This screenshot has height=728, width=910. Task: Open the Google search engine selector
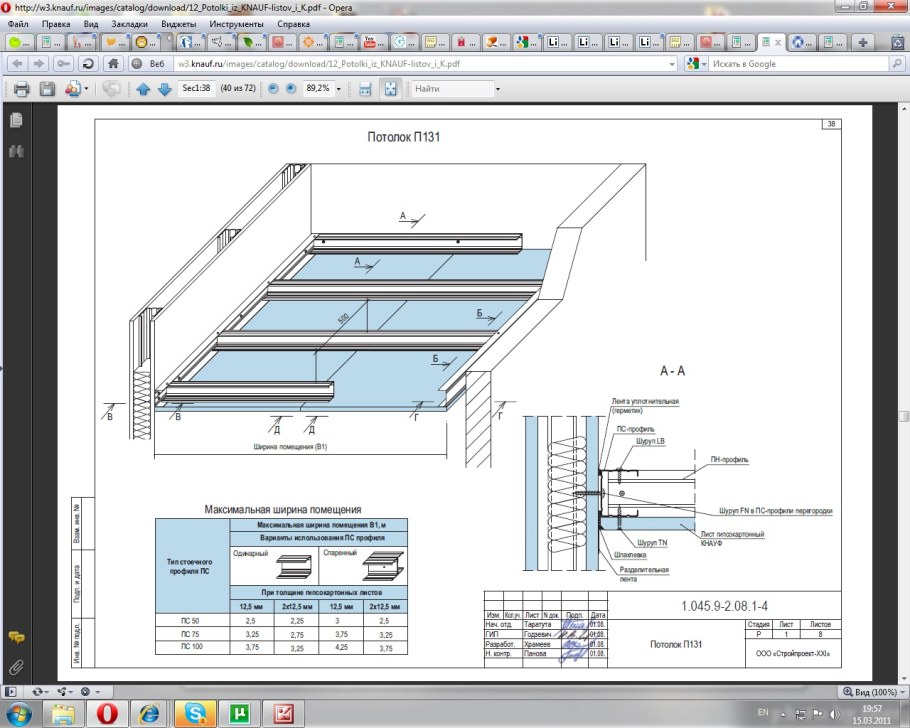tap(701, 63)
